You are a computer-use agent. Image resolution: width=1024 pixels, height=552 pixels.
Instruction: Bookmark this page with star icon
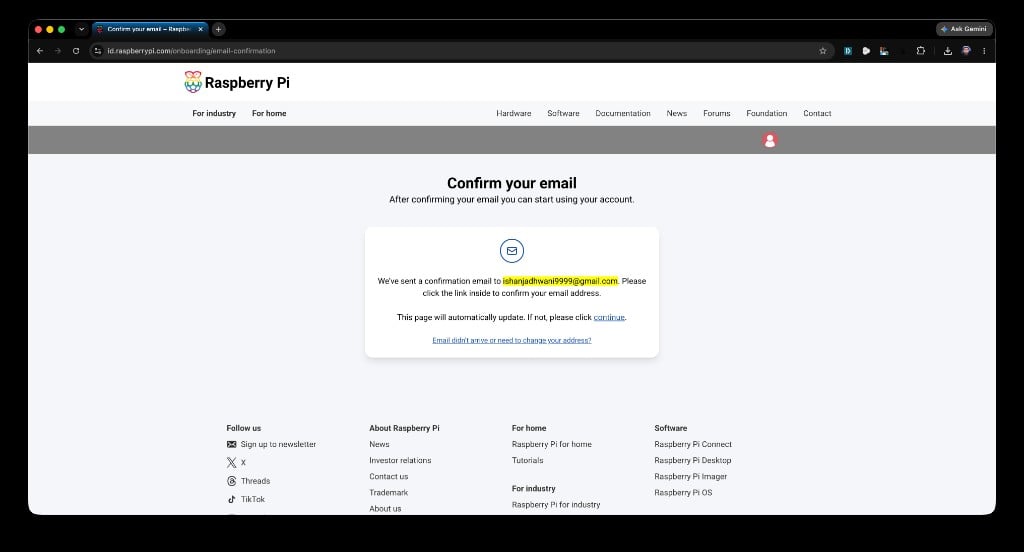(823, 51)
